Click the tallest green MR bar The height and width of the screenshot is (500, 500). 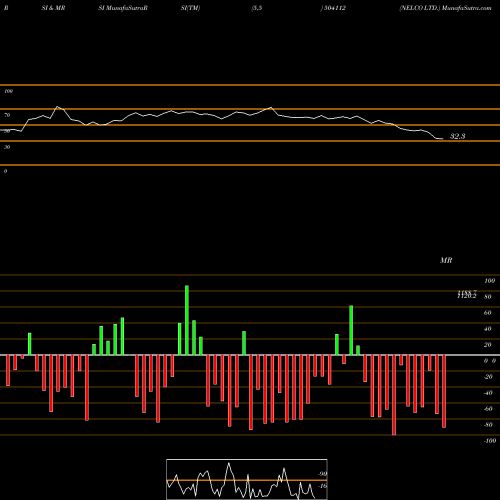pyautogui.click(x=187, y=320)
